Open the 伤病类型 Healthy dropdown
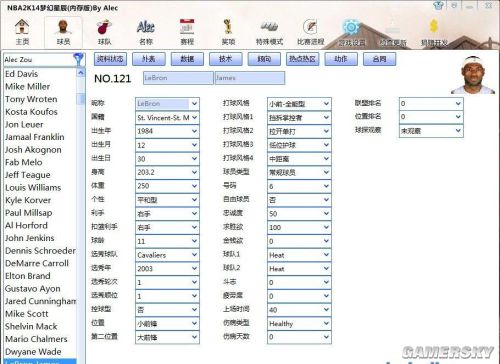The height and width of the screenshot is (364, 500). pos(299,323)
